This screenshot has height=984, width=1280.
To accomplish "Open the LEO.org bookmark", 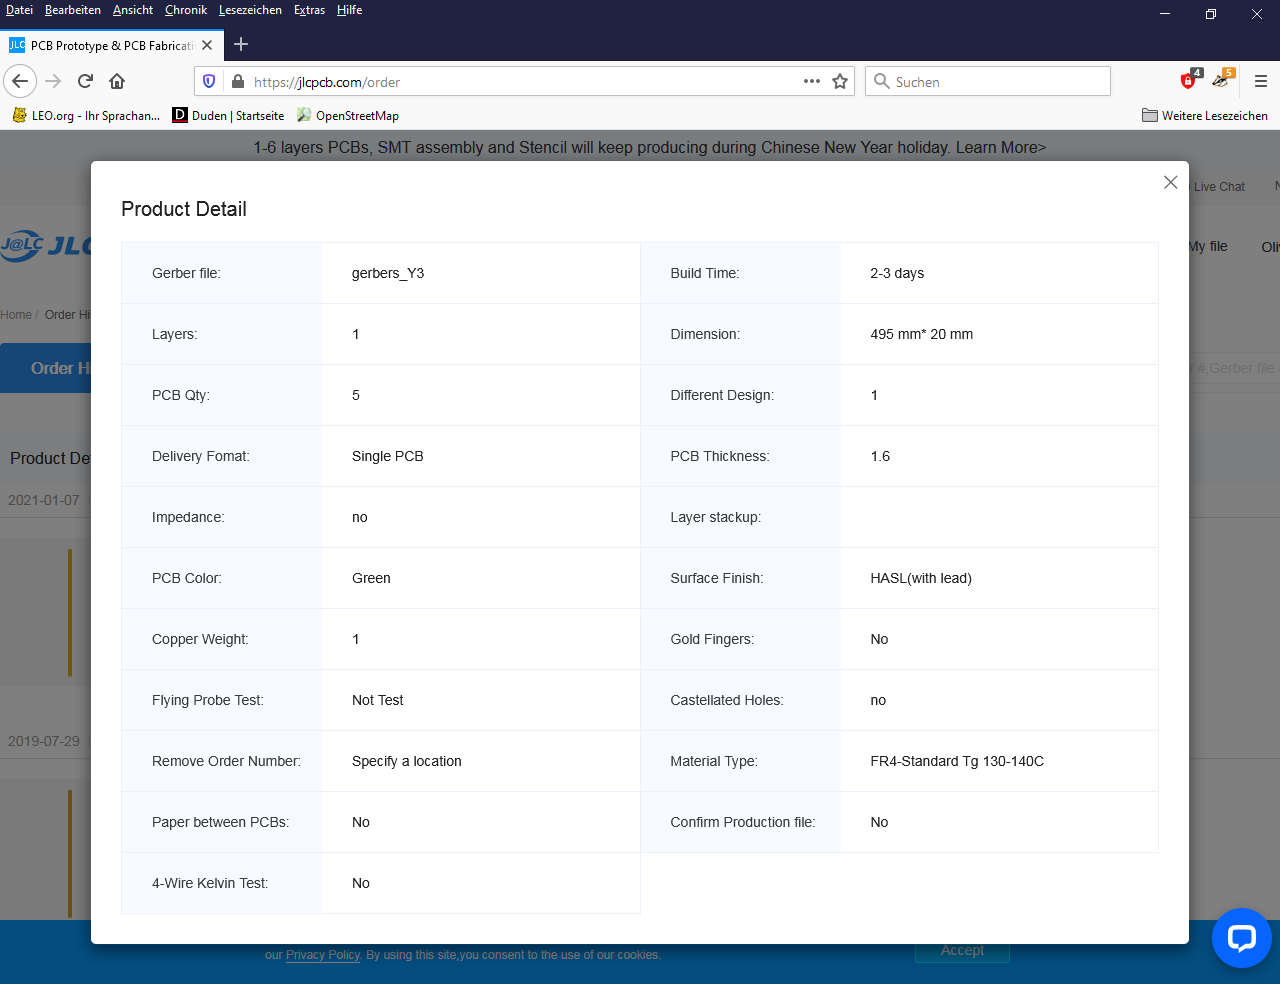I will [86, 115].
